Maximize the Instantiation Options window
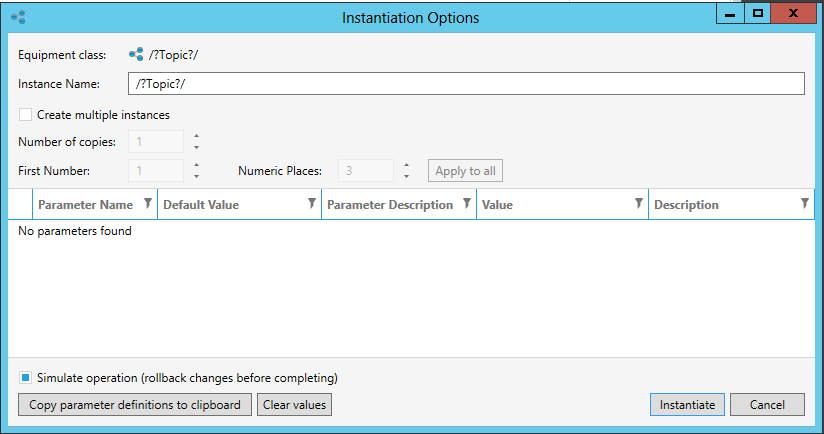Screen dimensions: 824x434 758,14
